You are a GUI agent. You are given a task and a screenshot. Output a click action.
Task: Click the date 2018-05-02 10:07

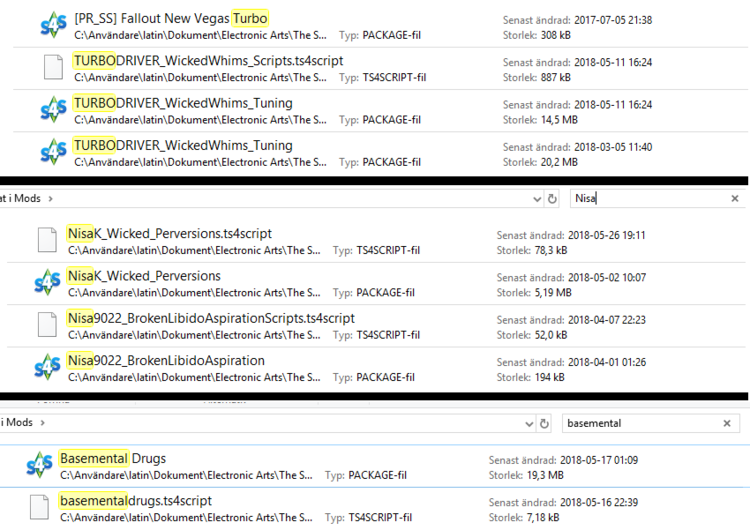(607, 277)
